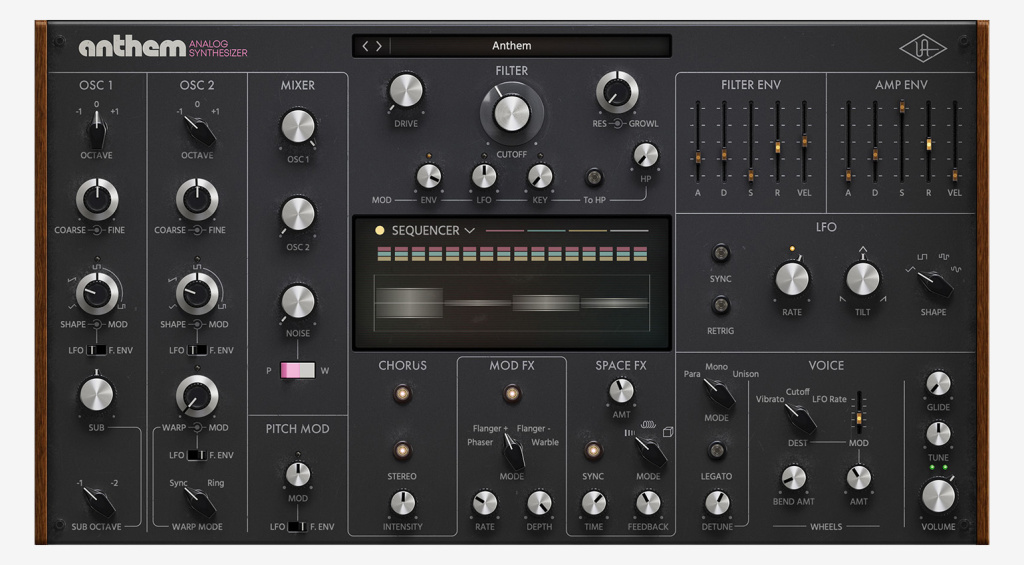This screenshot has width=1024, height=565.
Task: Click the WARP knob on OSC 2
Action: click(x=197, y=396)
